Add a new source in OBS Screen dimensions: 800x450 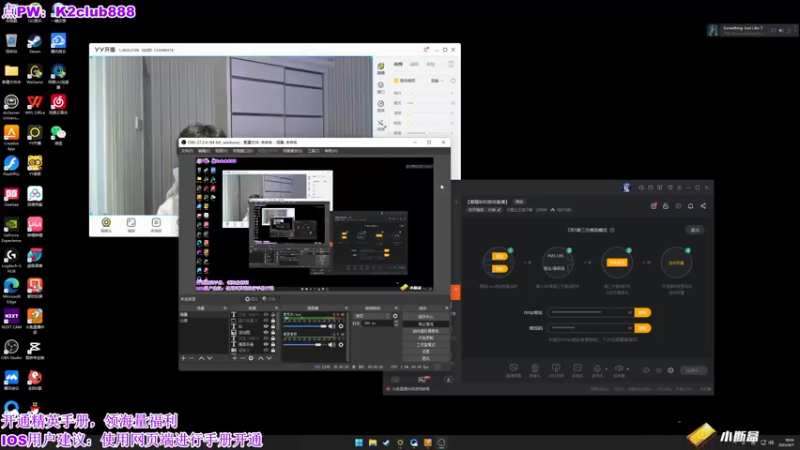click(235, 358)
